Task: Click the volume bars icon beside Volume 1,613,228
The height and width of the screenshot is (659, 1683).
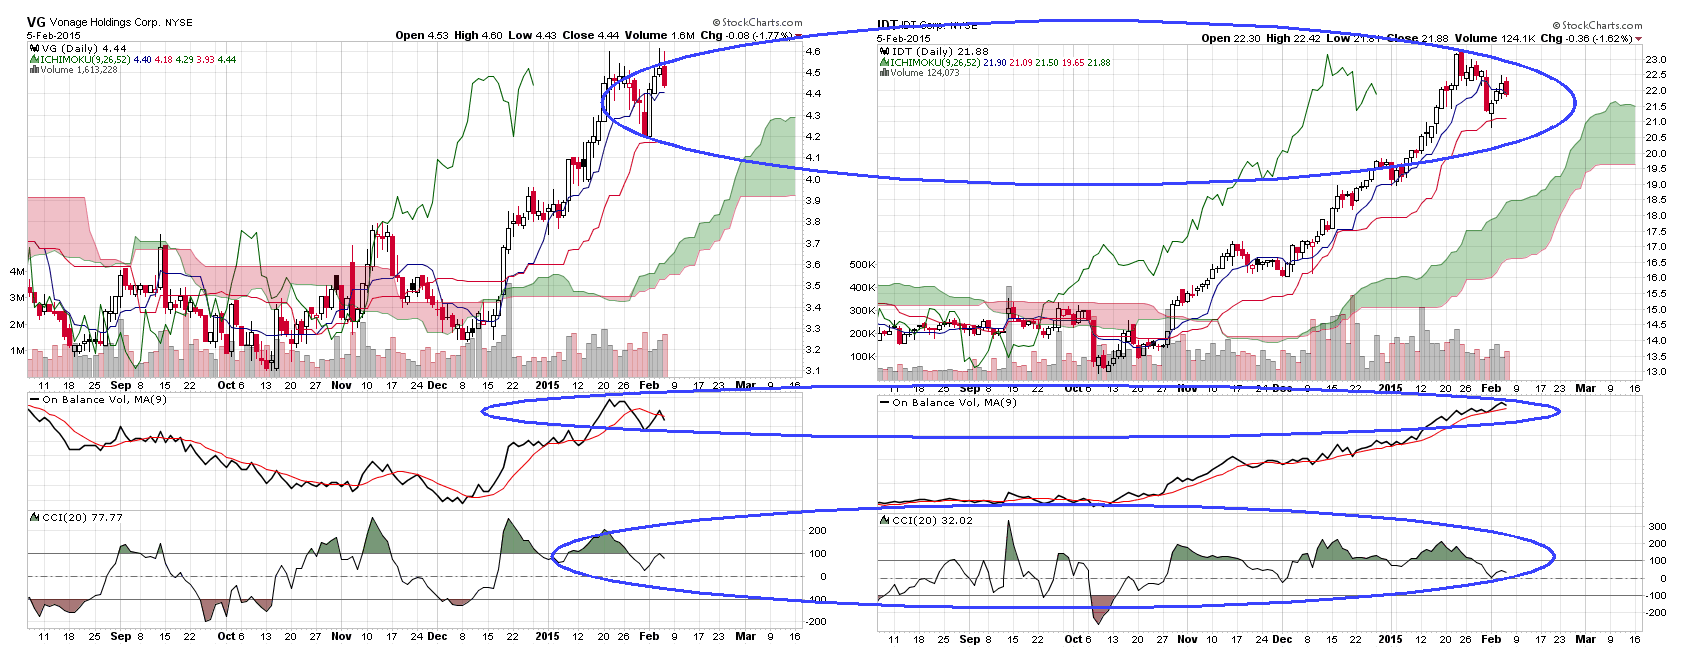Action: pyautogui.click(x=34, y=69)
